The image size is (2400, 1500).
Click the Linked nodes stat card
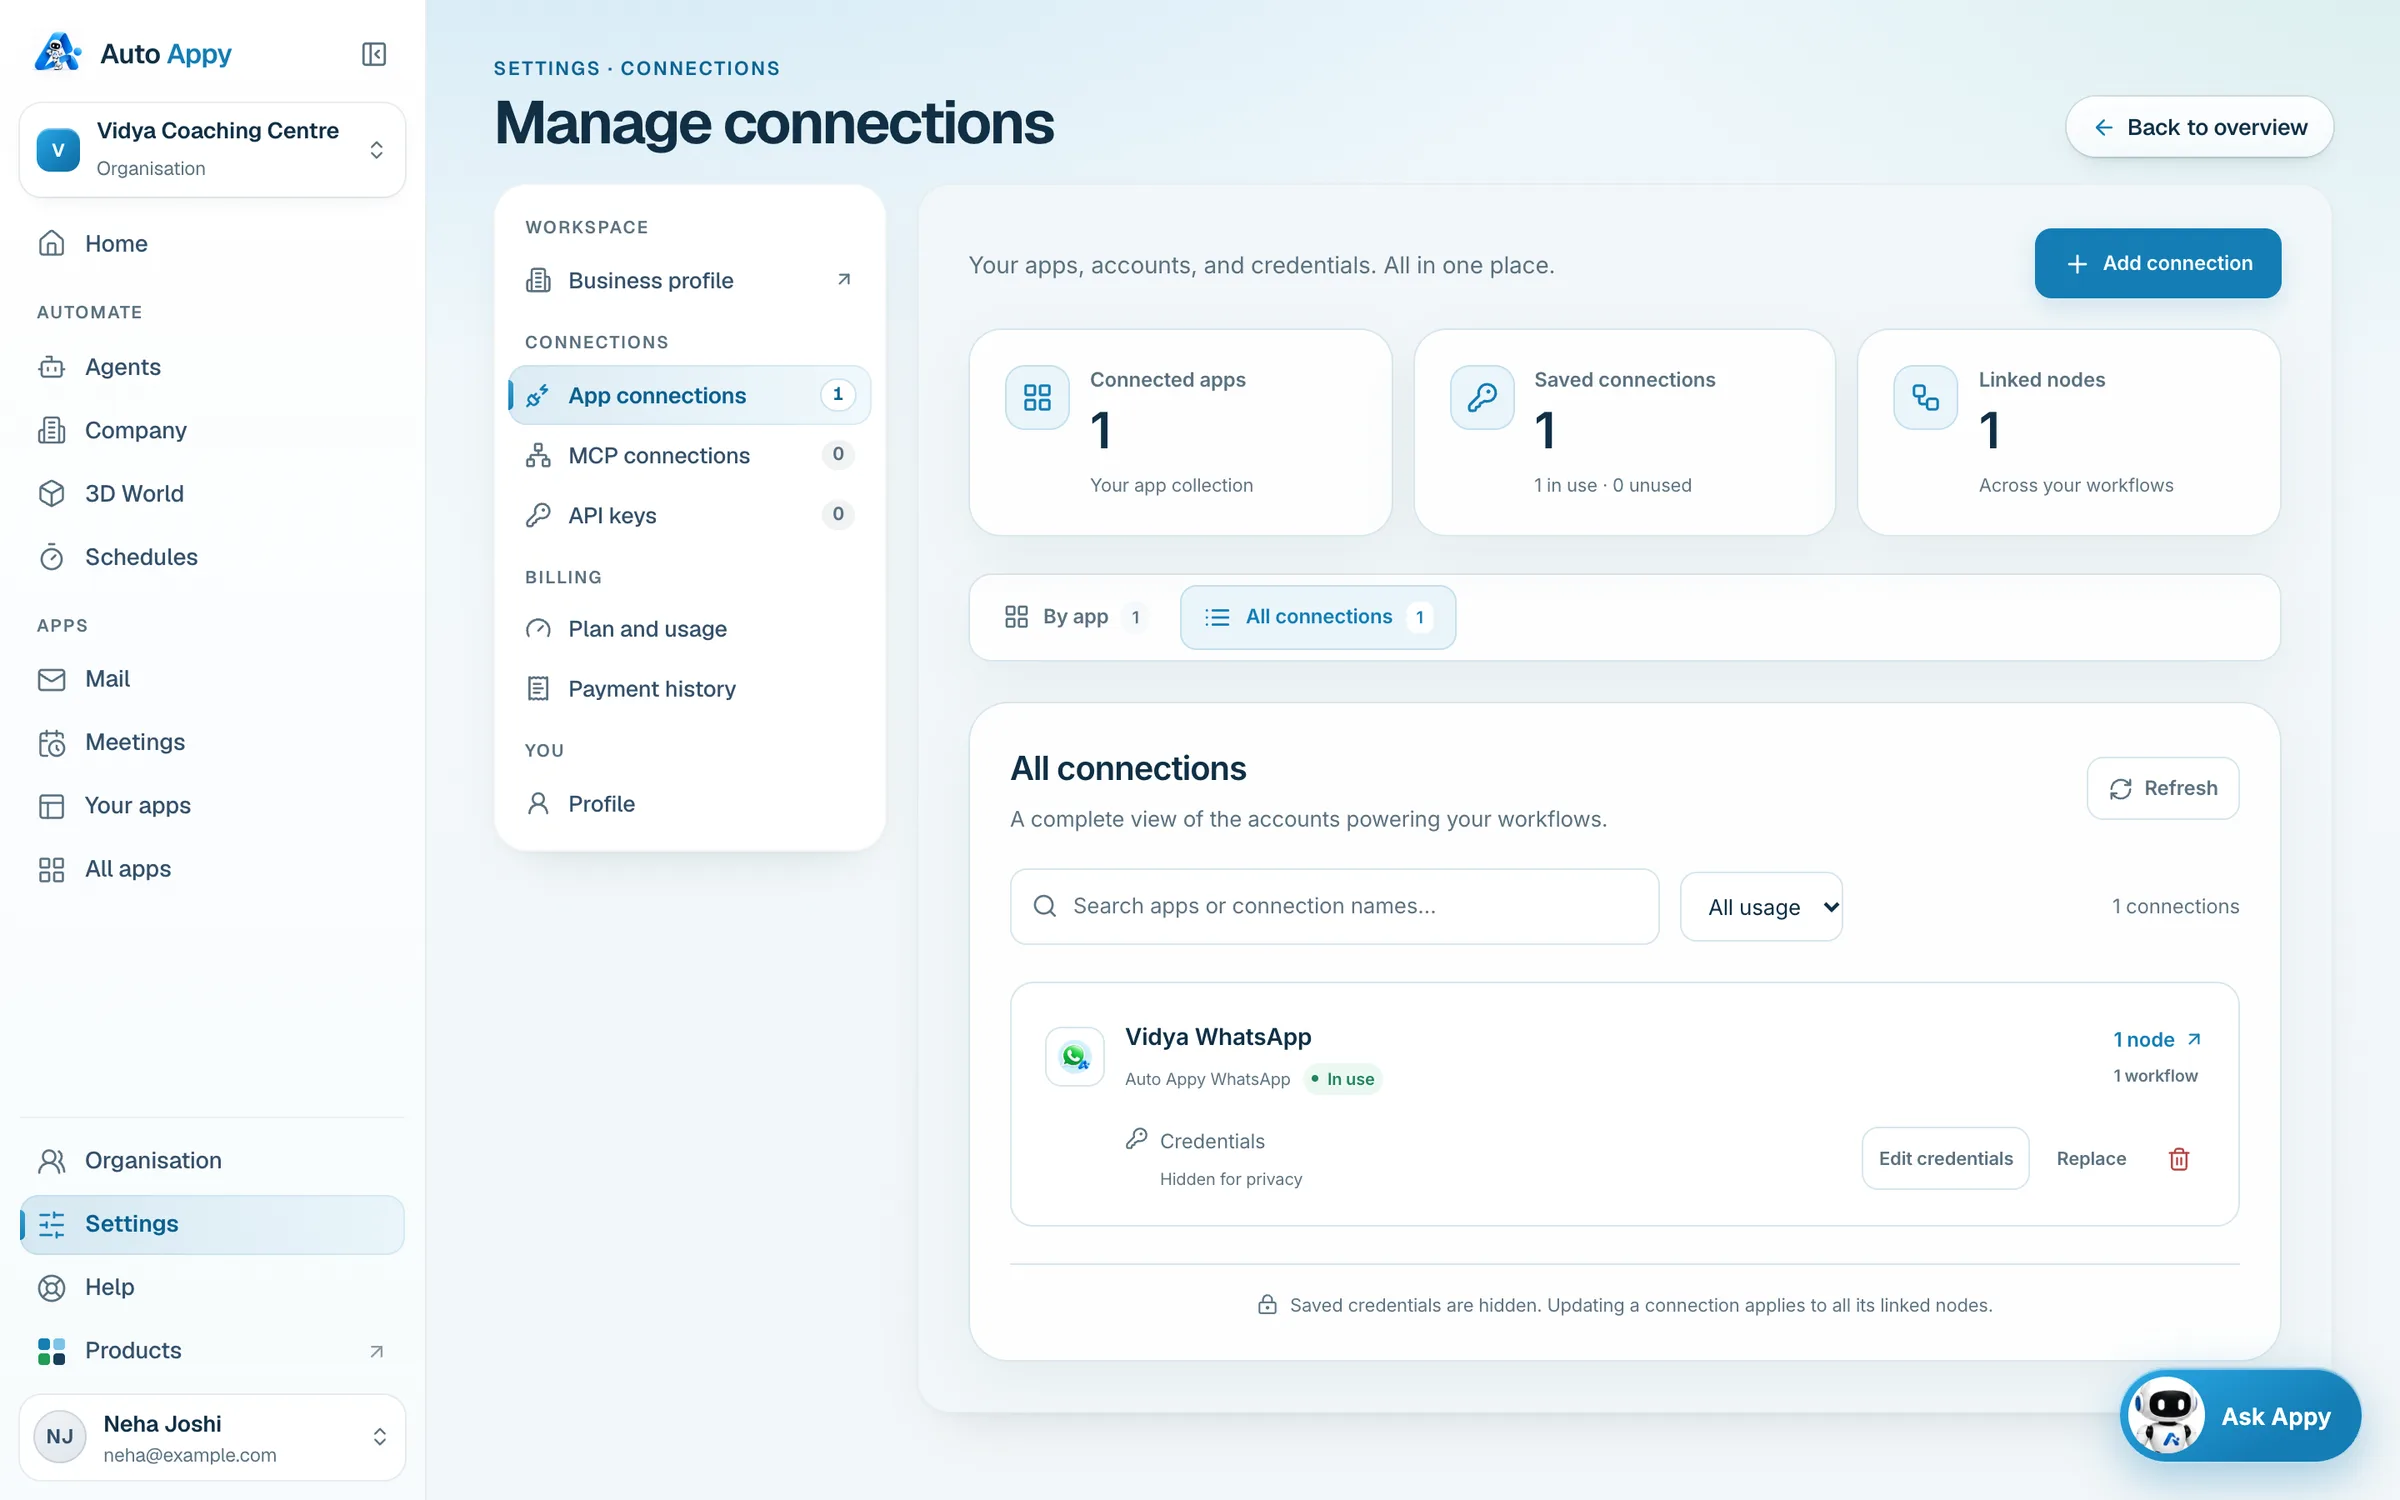pos(2068,433)
